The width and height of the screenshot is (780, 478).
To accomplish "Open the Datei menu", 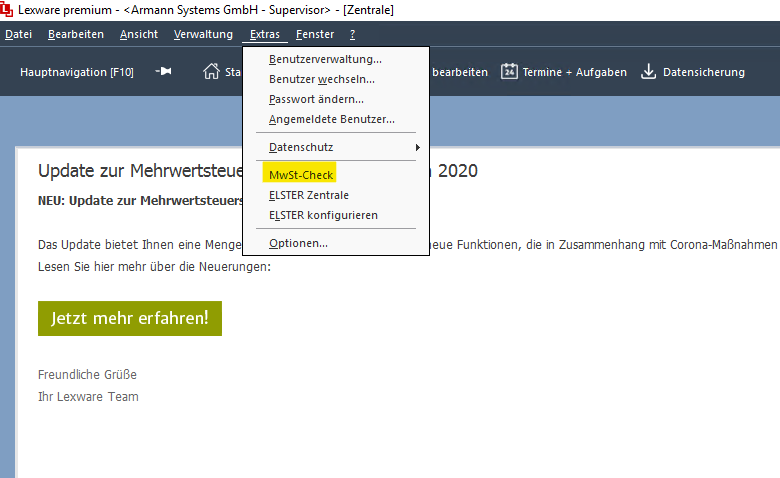I will coord(18,34).
